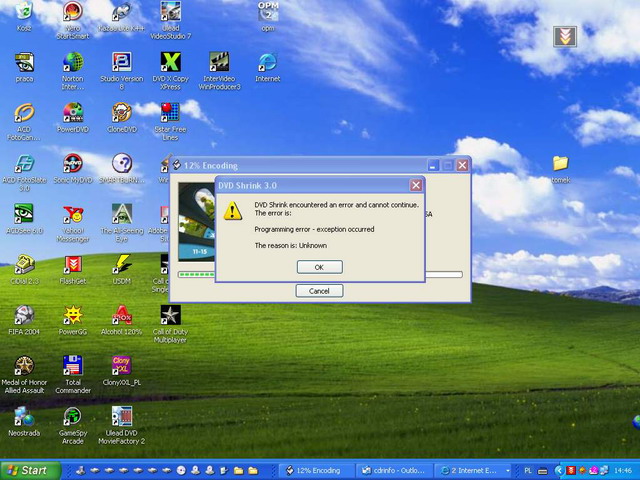Show hidden tray icons with the arrow
This screenshot has width=640, height=480.
pyautogui.click(x=558, y=471)
